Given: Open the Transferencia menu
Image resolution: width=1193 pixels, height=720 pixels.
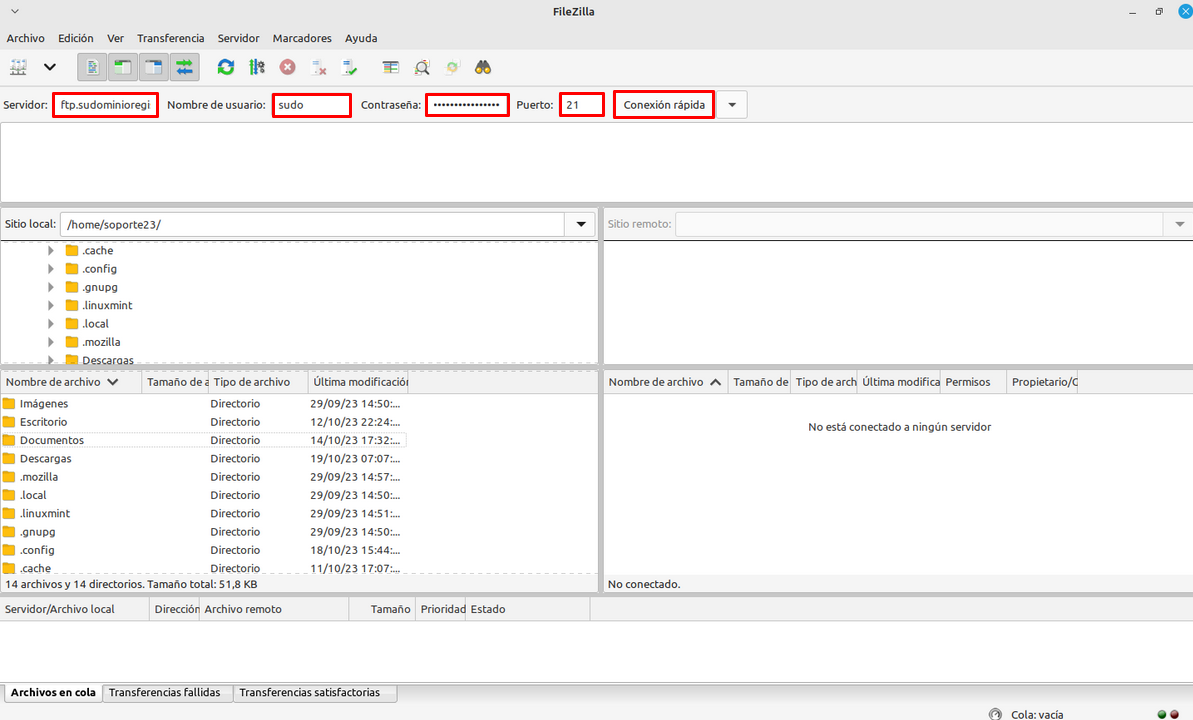Looking at the screenshot, I should [x=170, y=38].
